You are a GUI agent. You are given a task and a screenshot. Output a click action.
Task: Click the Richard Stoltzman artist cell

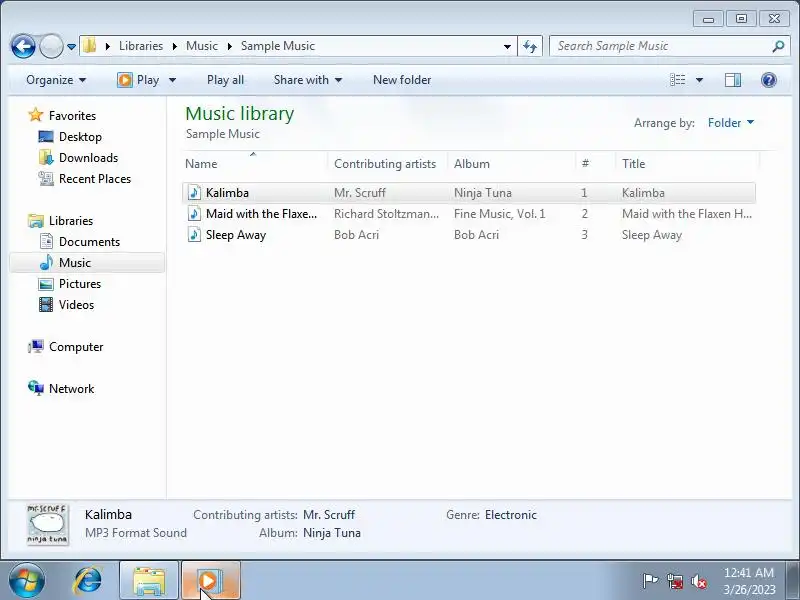(x=386, y=214)
